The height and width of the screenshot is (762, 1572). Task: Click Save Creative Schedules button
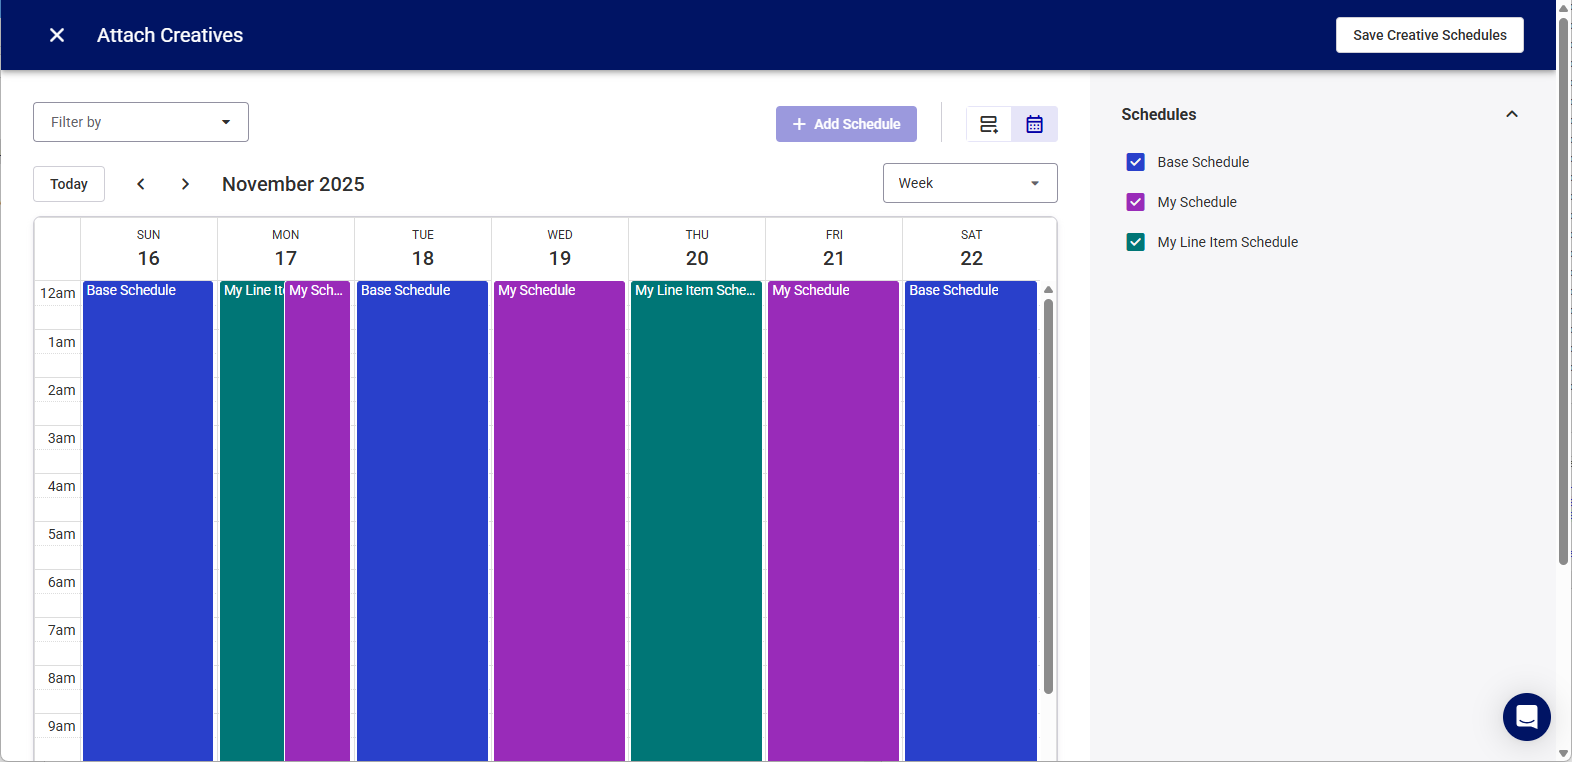pos(1429,35)
